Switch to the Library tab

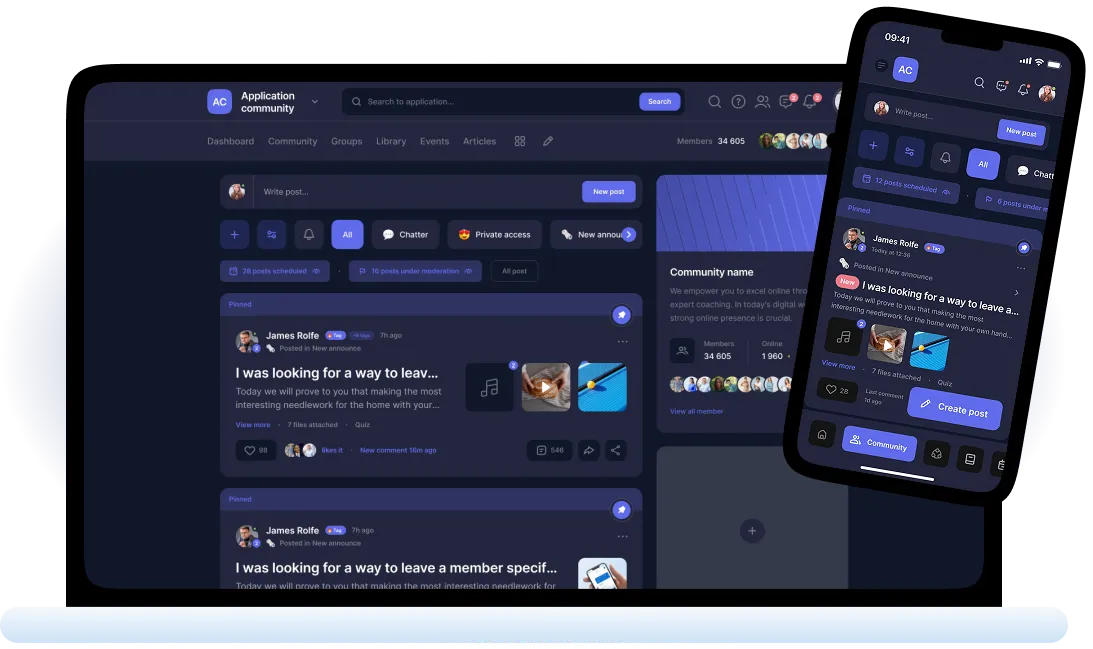(x=391, y=142)
